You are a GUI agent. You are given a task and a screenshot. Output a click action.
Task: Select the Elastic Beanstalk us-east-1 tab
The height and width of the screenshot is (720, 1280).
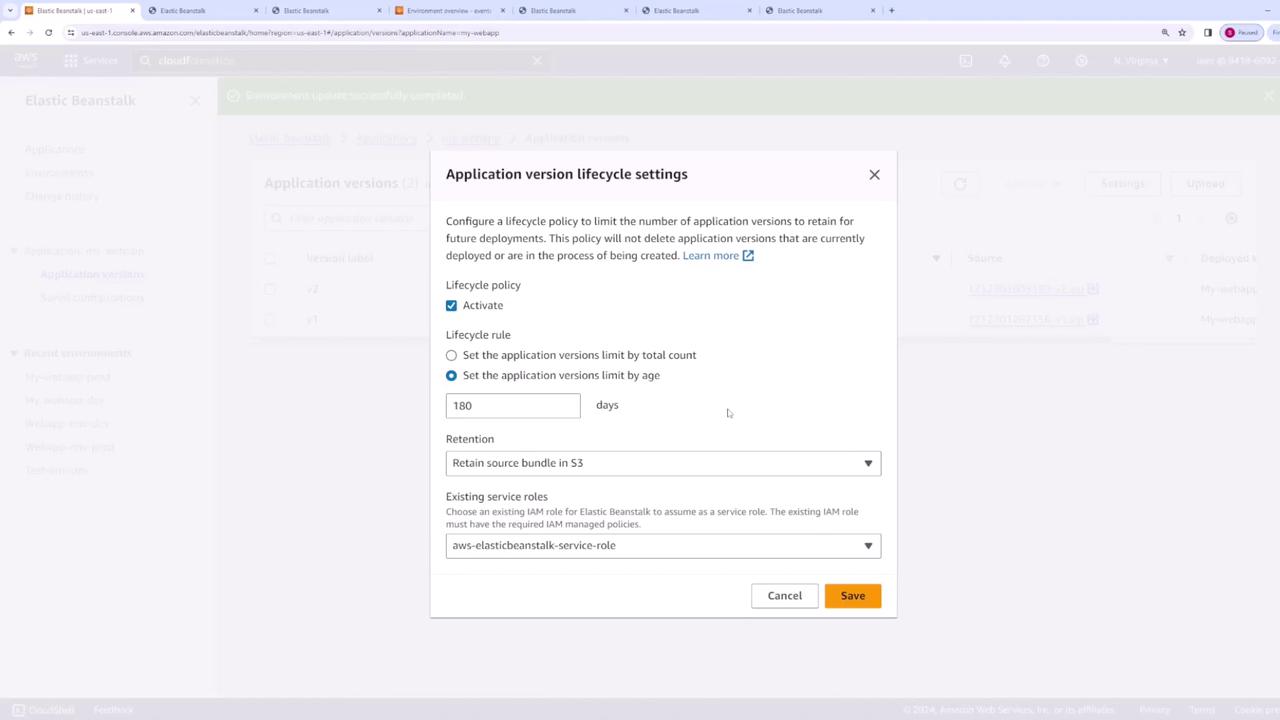pyautogui.click(x=74, y=11)
